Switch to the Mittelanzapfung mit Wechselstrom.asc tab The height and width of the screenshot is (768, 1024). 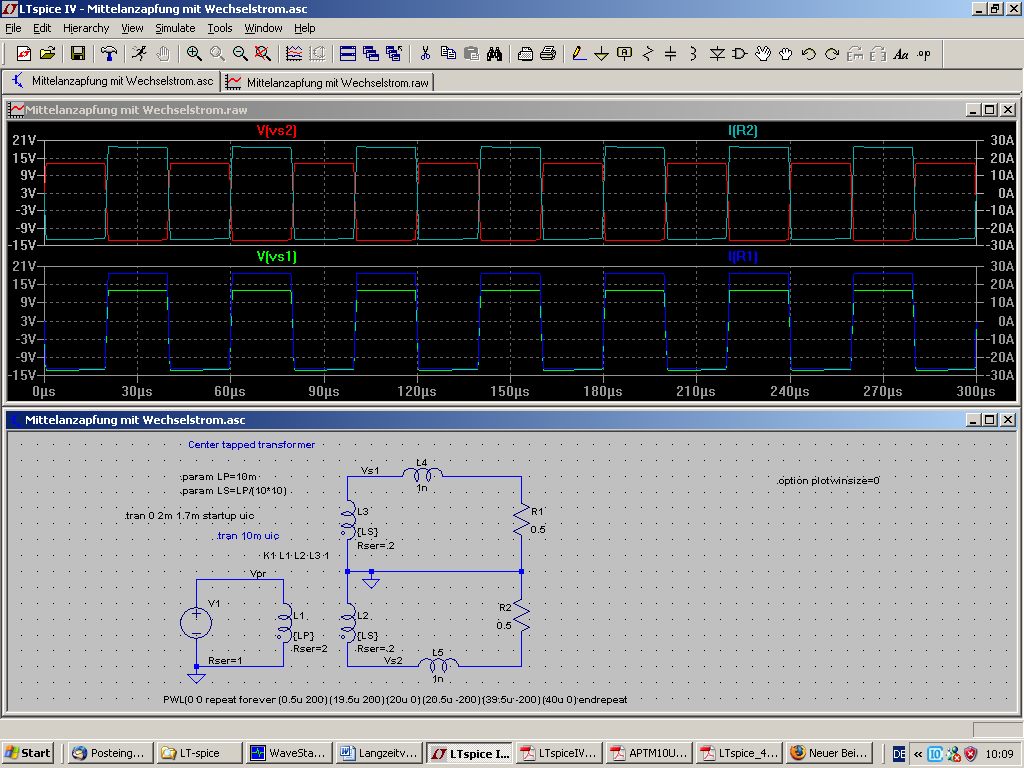pyautogui.click(x=112, y=81)
